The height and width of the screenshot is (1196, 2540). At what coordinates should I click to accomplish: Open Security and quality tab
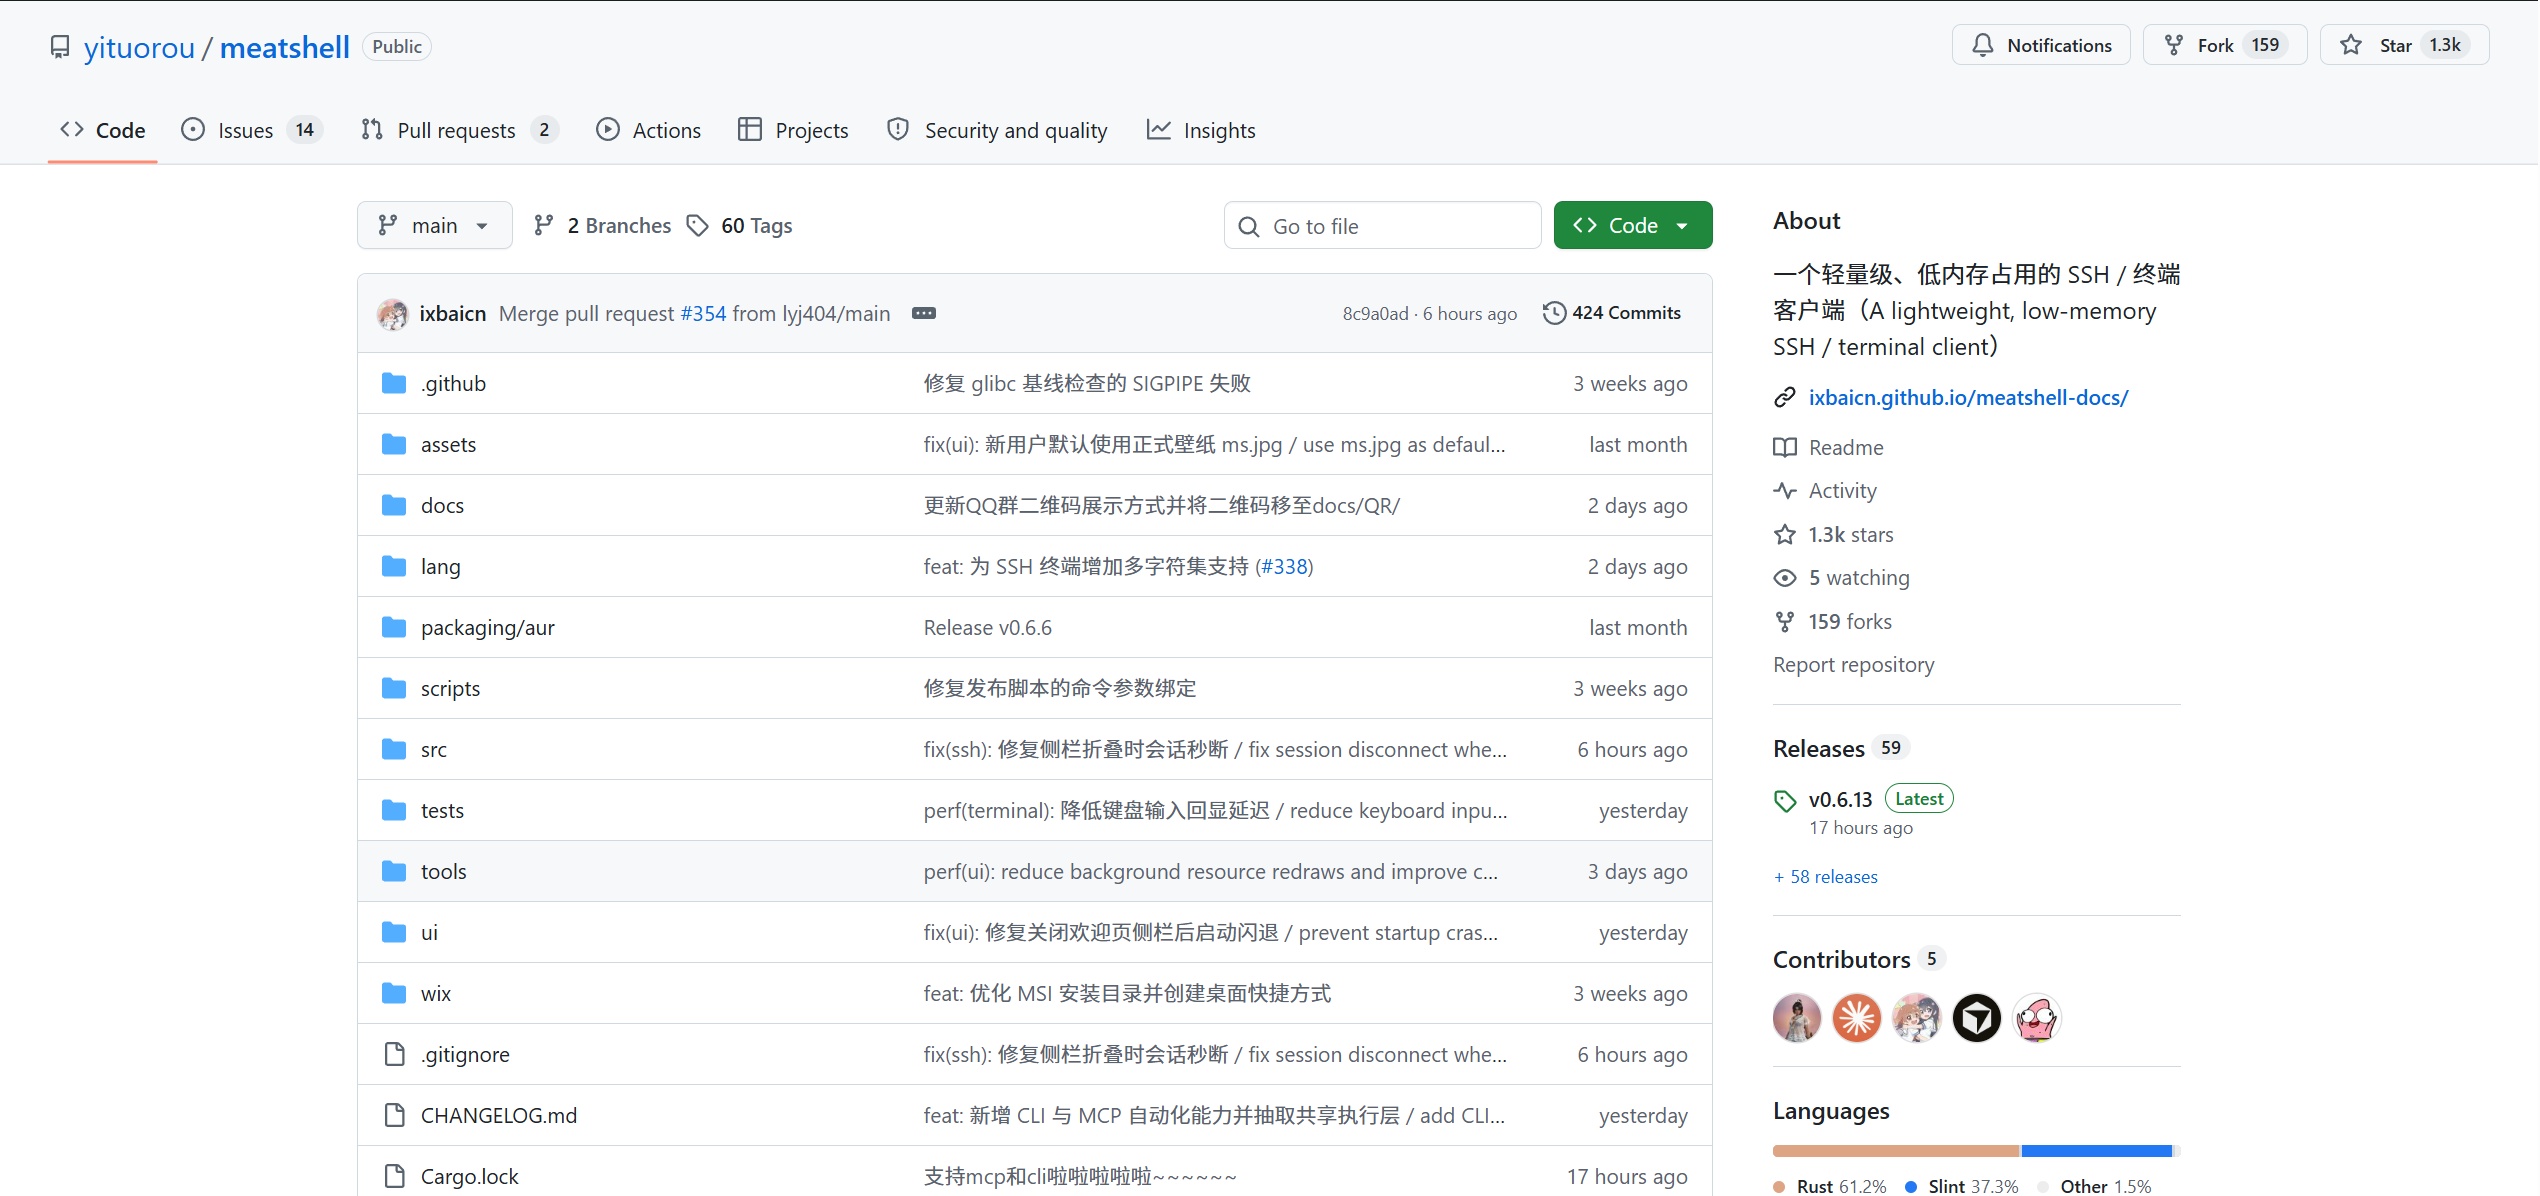click(997, 130)
